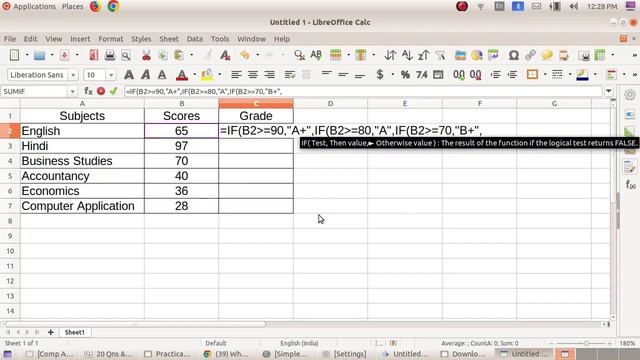This screenshot has height=360, width=640.
Task: Click the green Accept formula checkmark
Action: pyautogui.click(x=113, y=91)
